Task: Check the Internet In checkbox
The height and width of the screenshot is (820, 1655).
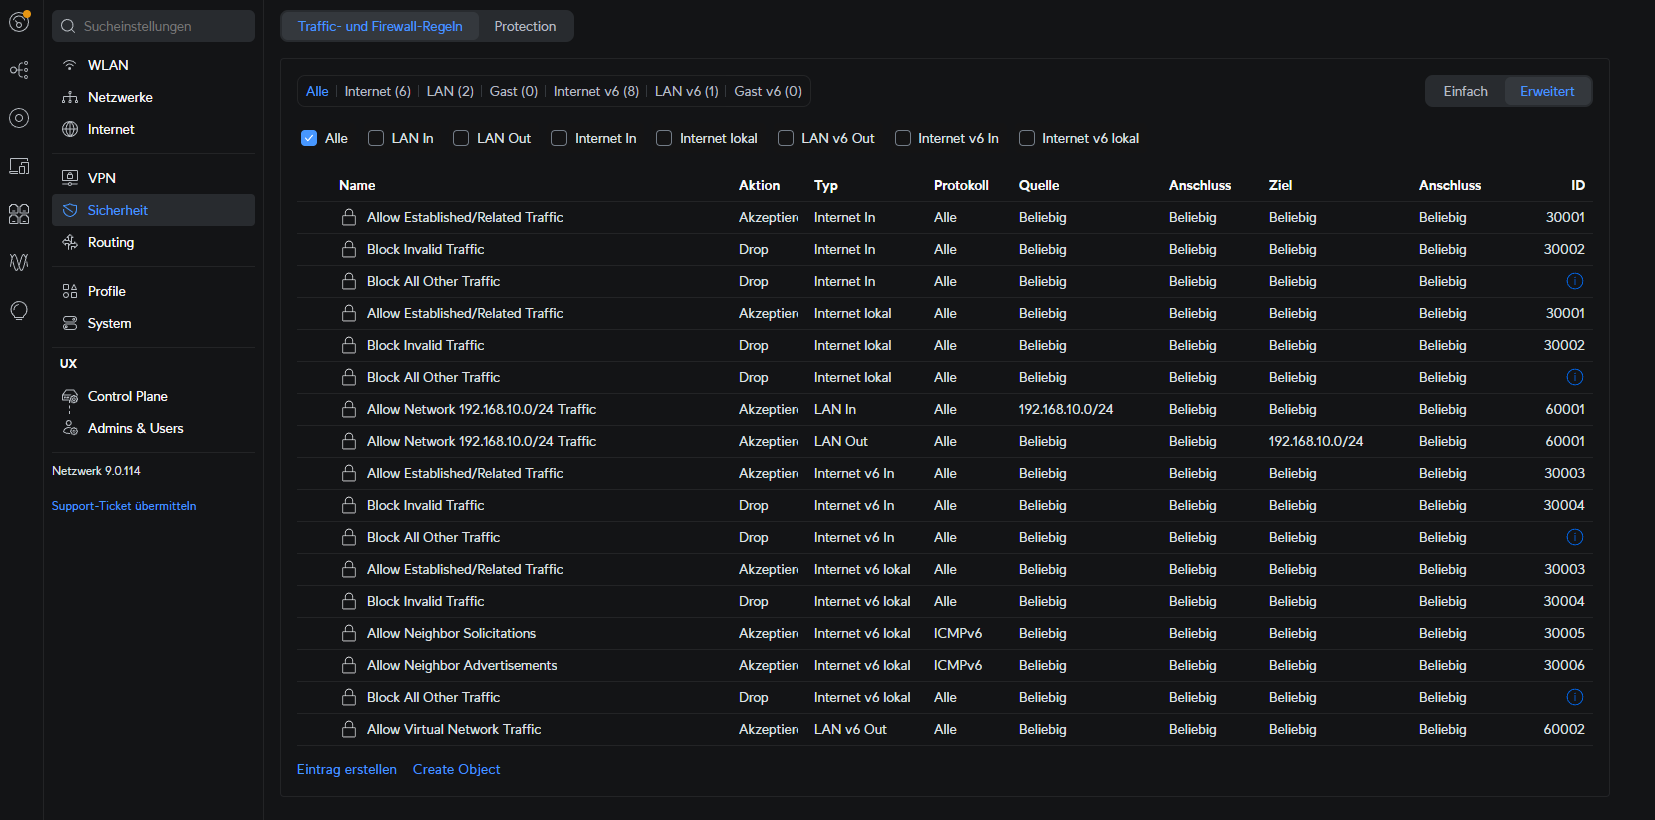Action: coord(559,138)
